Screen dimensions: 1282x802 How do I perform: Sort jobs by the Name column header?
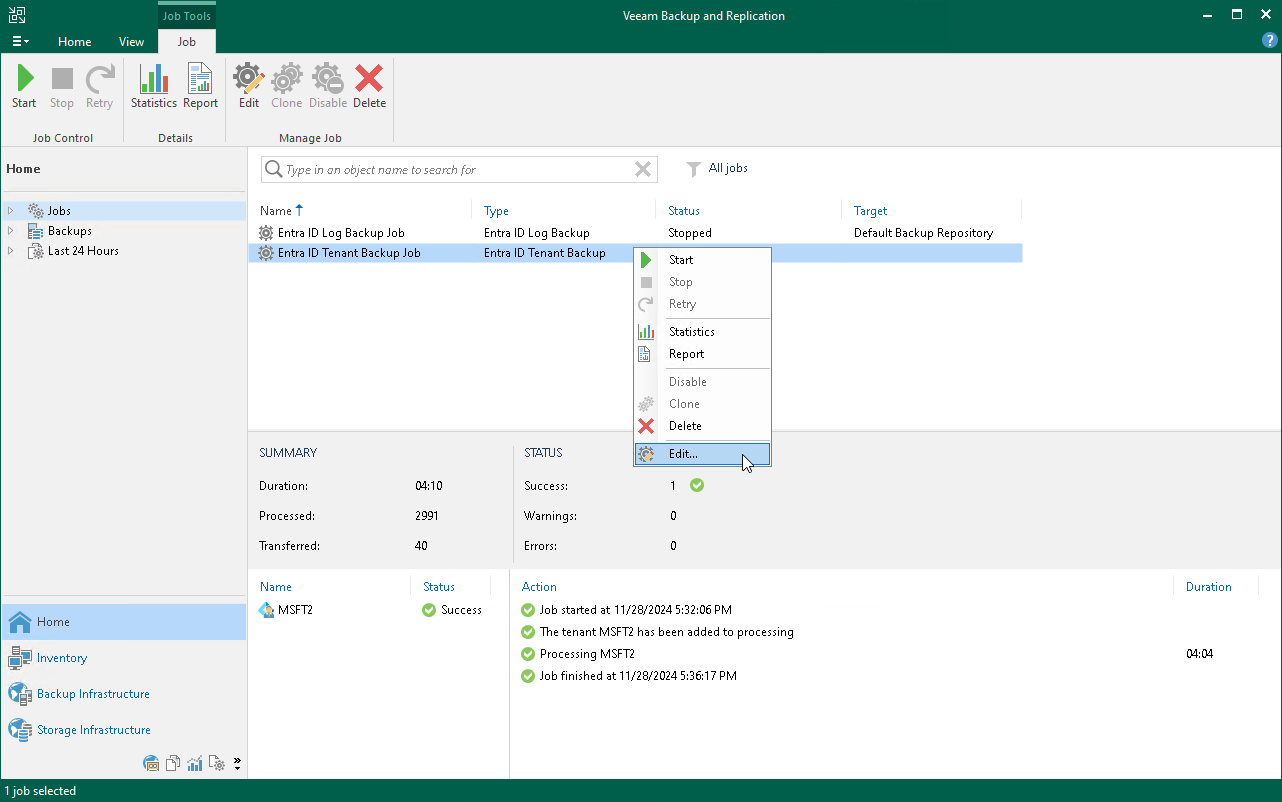(281, 211)
